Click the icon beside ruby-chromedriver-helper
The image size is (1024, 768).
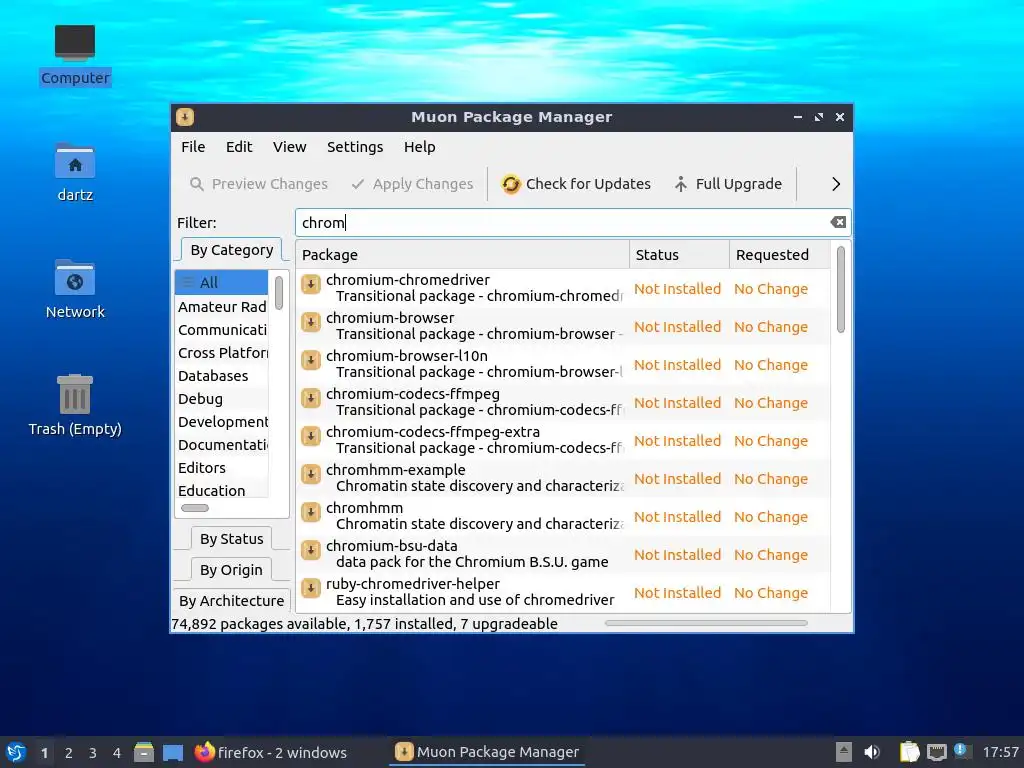[x=311, y=588]
